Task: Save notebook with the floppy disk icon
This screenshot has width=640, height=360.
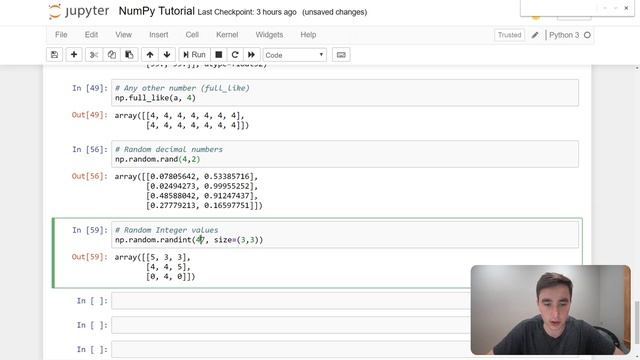Action: pyautogui.click(x=54, y=55)
